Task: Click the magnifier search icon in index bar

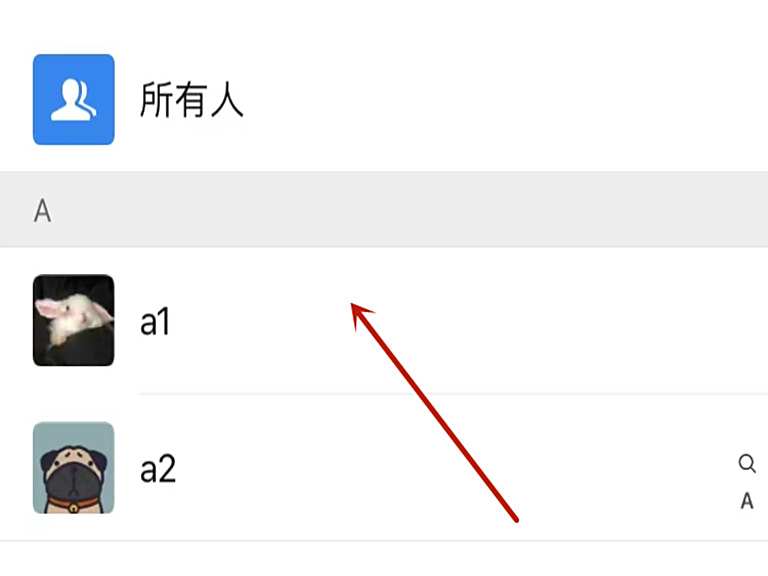Action: 747,463
